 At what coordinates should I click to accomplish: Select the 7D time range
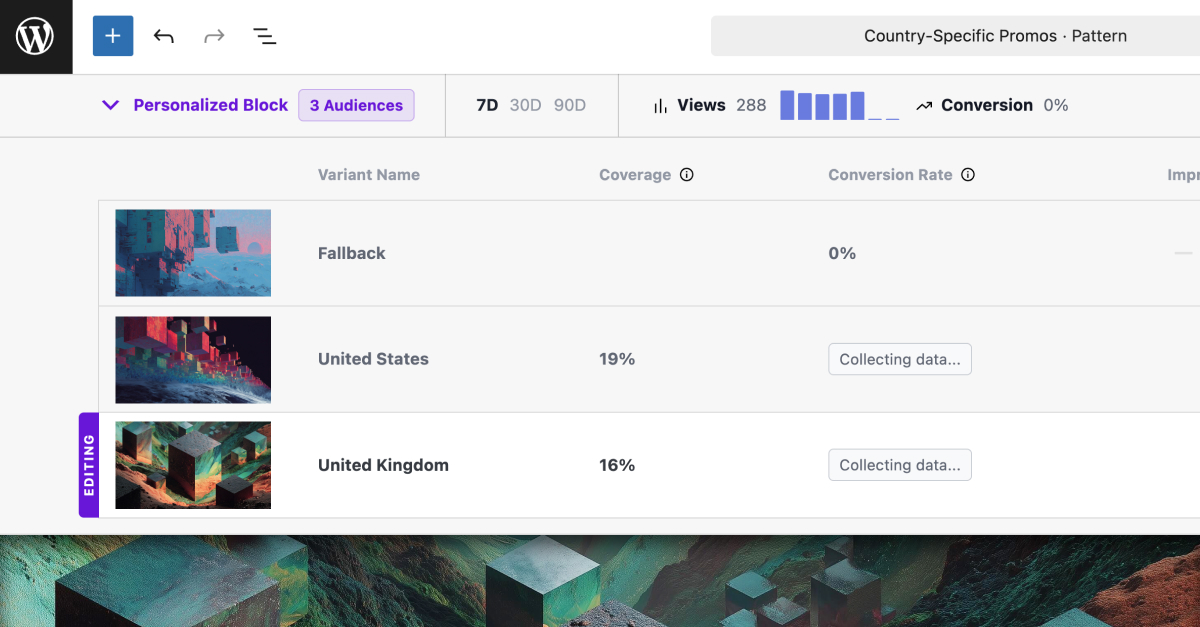tap(487, 105)
